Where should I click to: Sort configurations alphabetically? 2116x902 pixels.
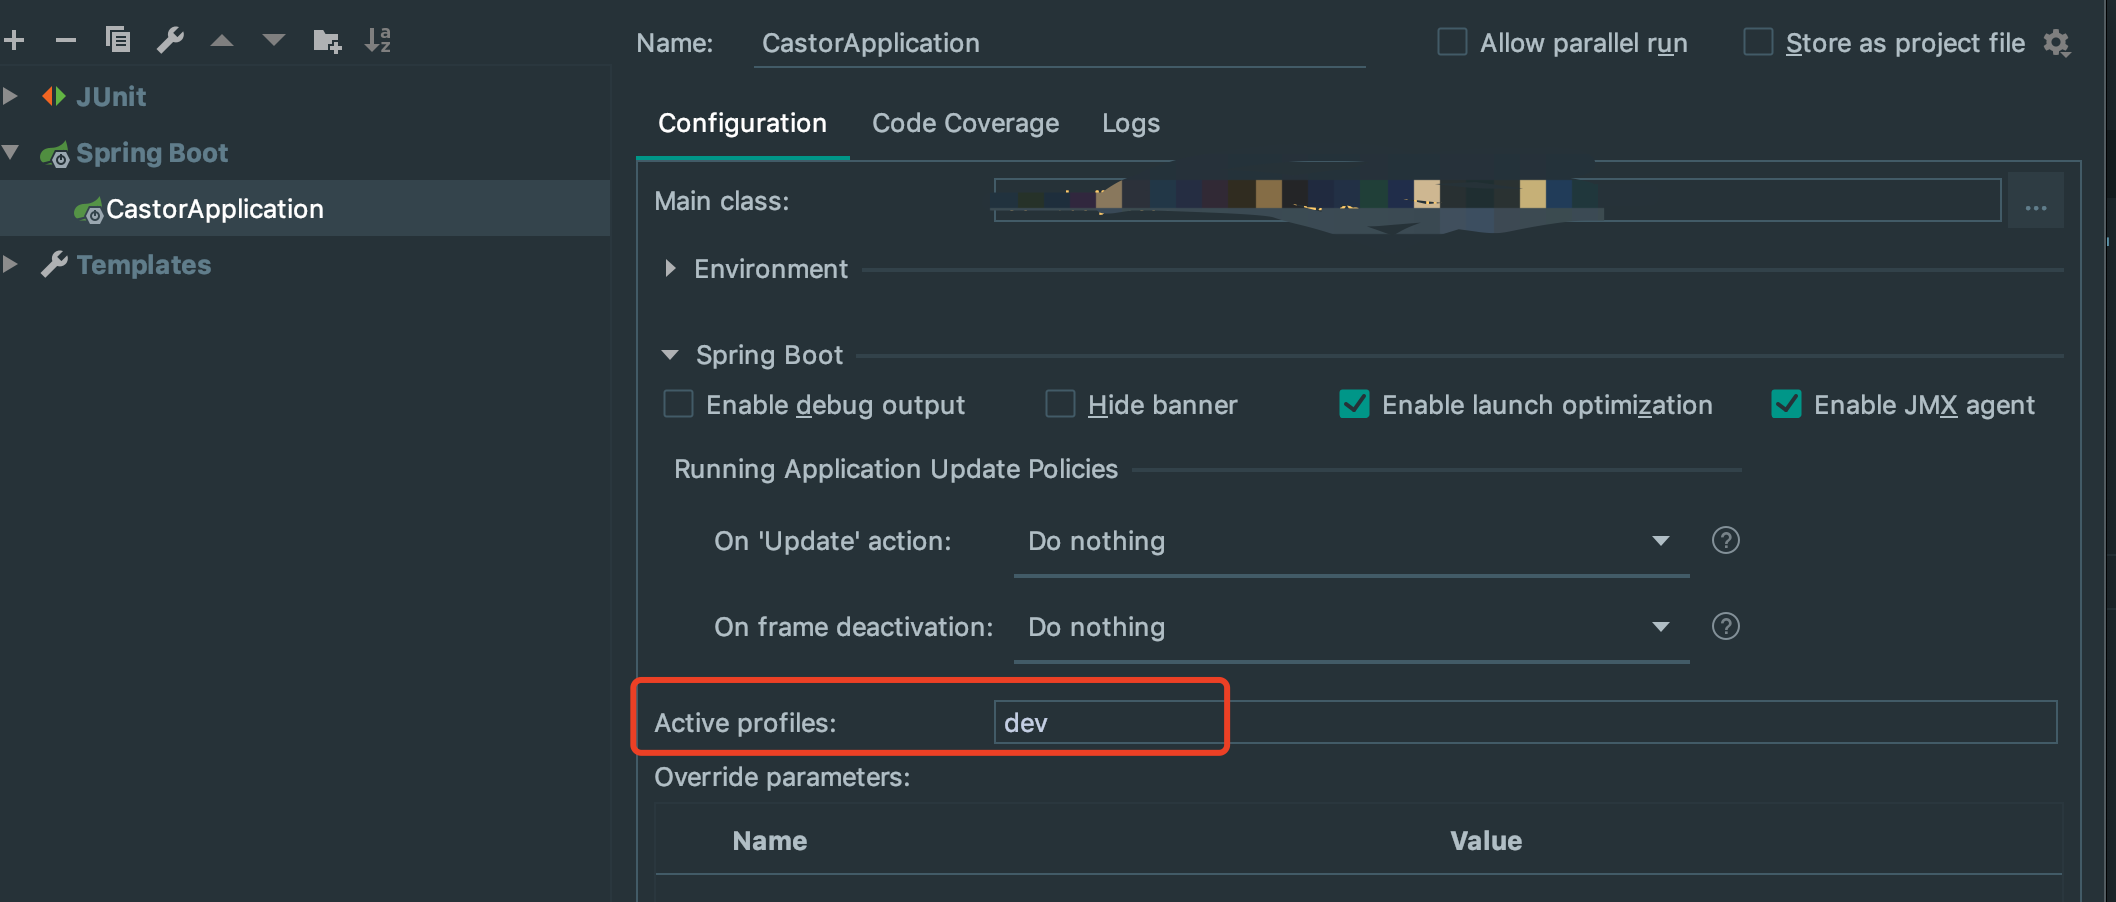[x=378, y=40]
